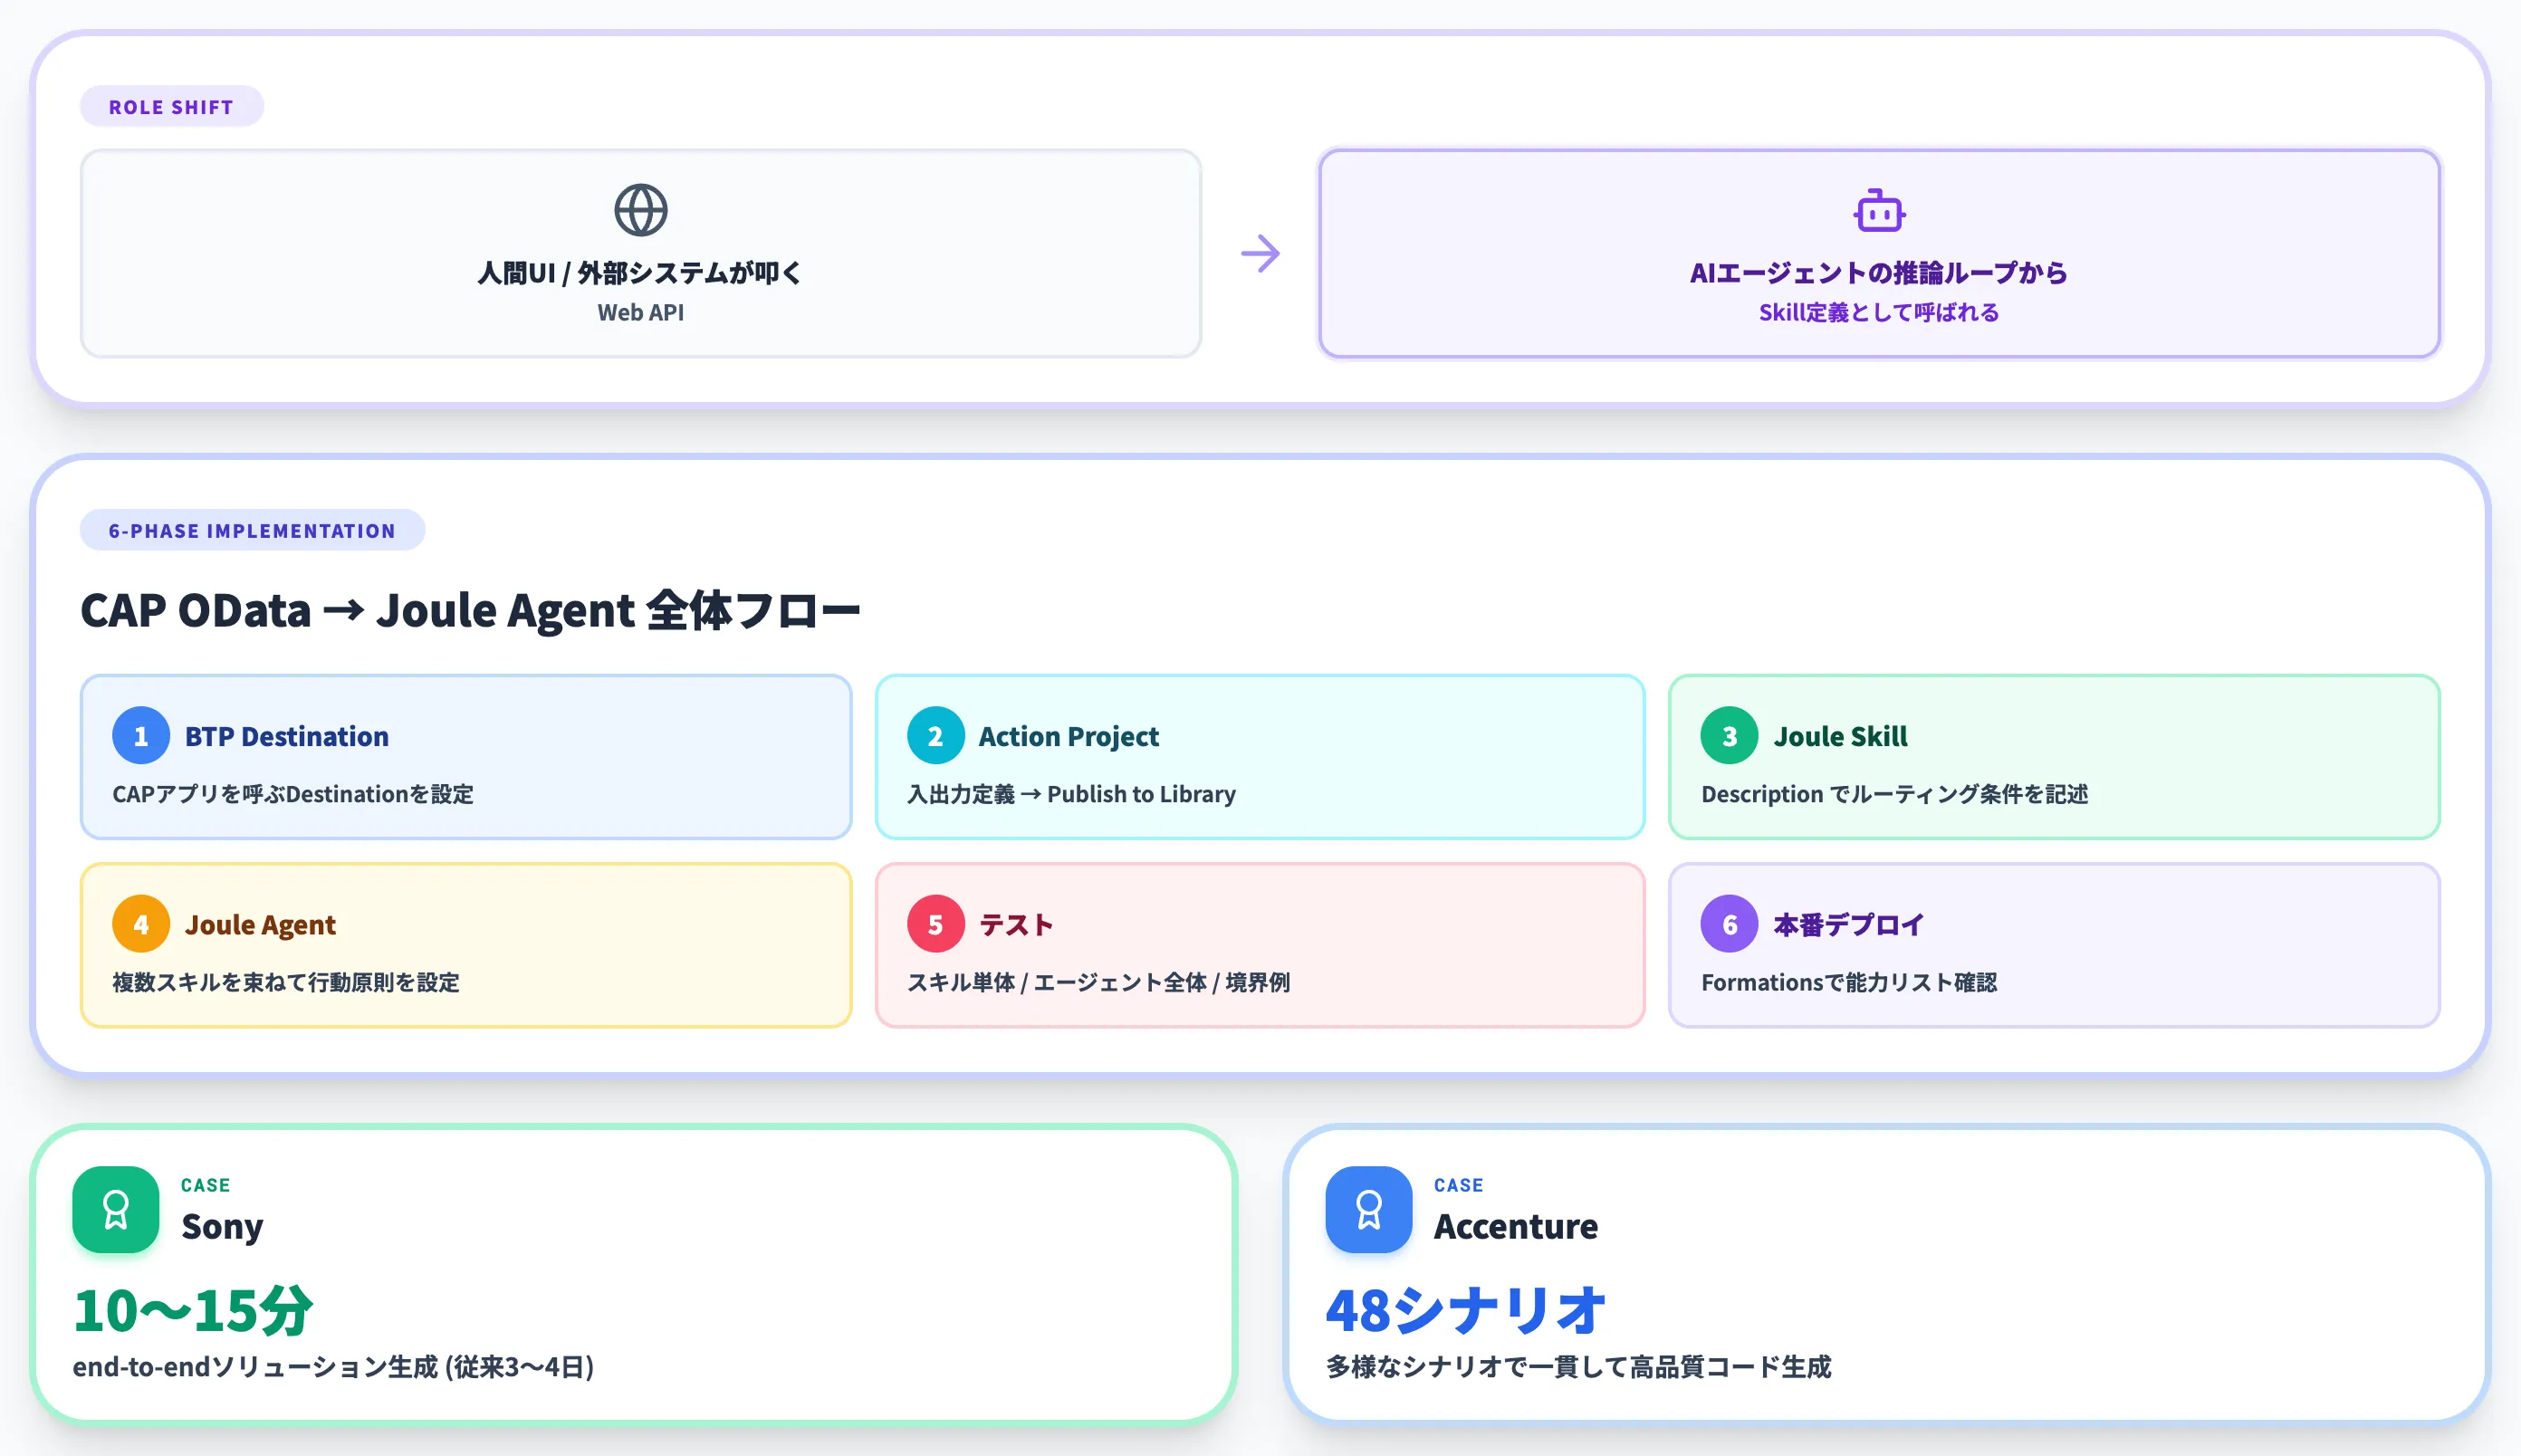The width and height of the screenshot is (2521, 1456).
Task: Click the arrow icon between role cards
Action: click(x=1260, y=253)
